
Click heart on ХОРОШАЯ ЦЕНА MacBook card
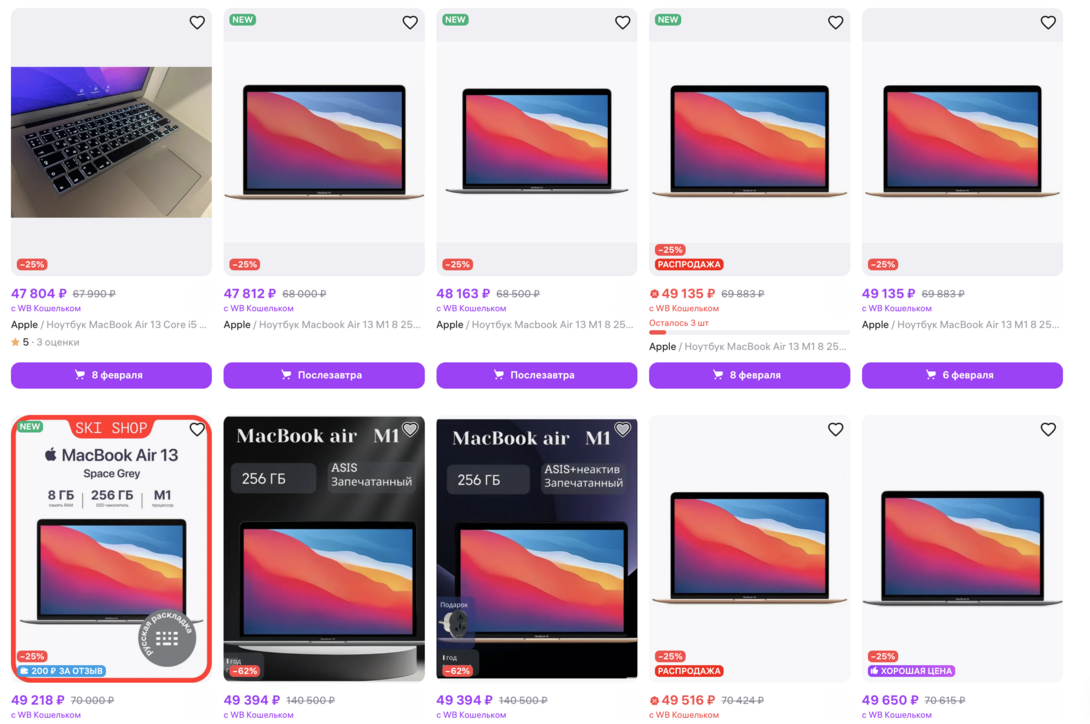[x=1048, y=430]
